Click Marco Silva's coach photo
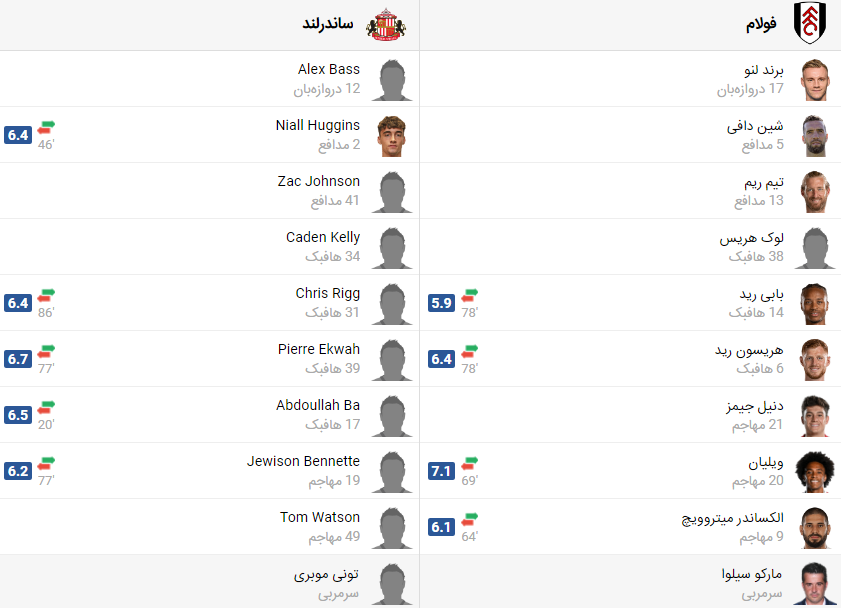The height and width of the screenshot is (608, 841). pyautogui.click(x=815, y=583)
